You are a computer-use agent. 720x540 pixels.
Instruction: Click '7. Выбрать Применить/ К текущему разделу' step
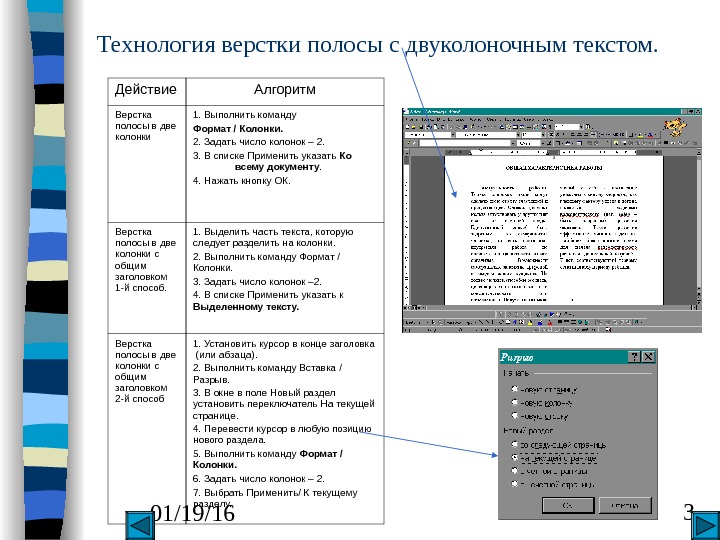275,498
